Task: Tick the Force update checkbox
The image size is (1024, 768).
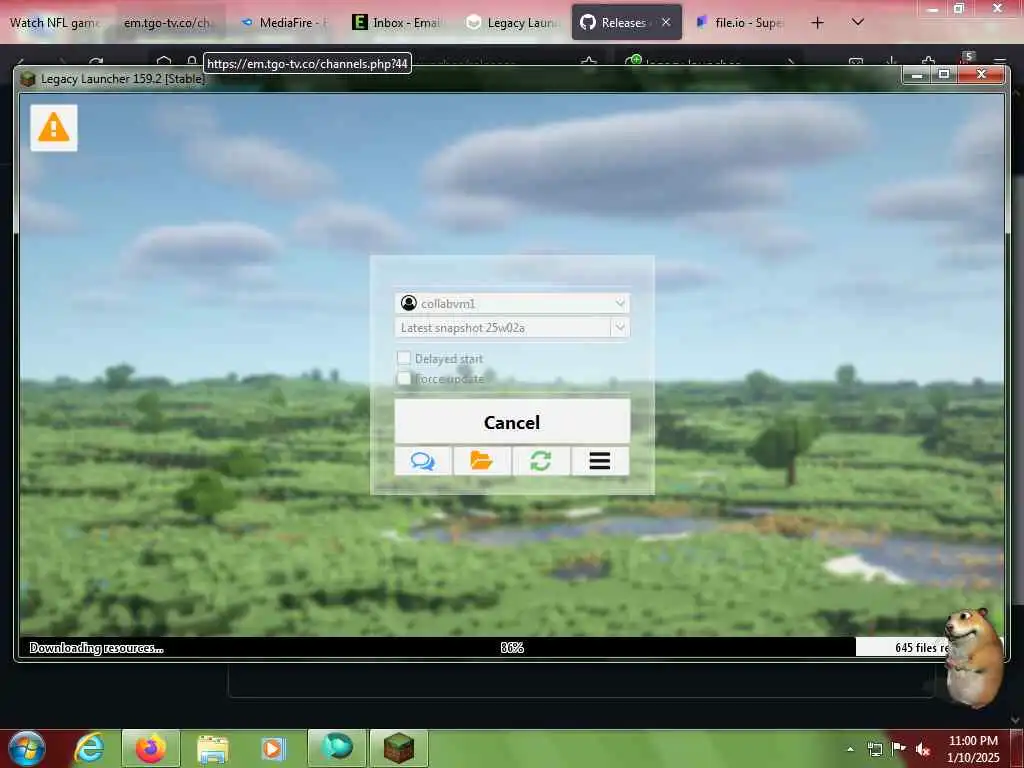Action: 404,378
